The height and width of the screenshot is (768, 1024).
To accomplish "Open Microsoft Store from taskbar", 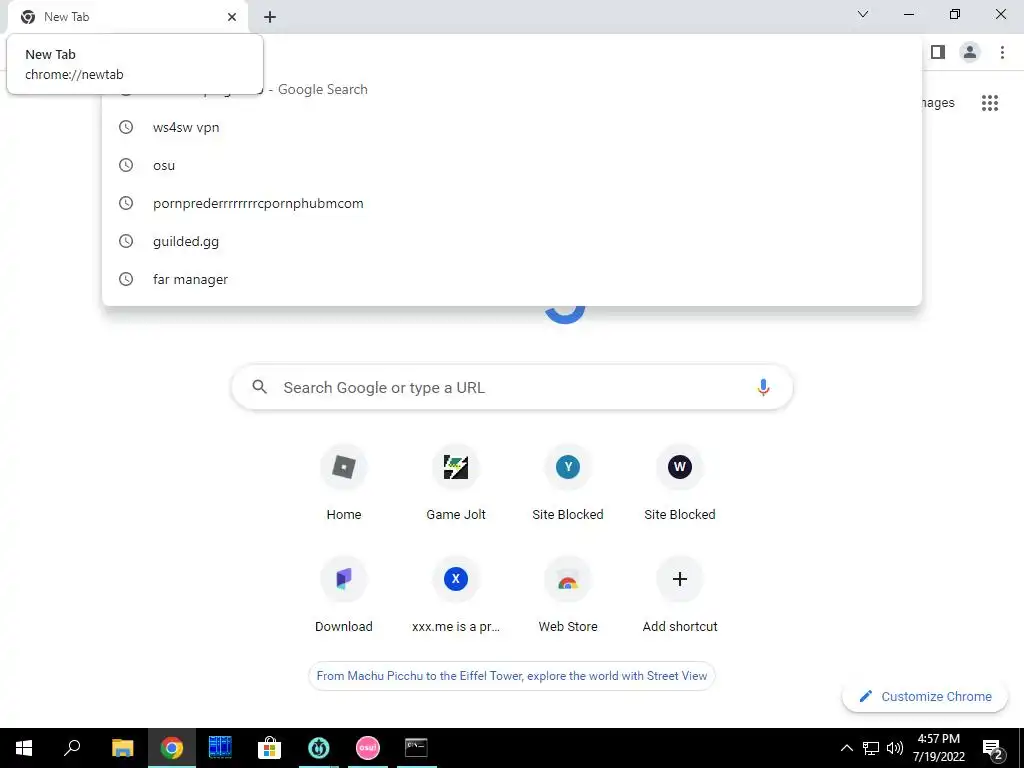I will tap(269, 748).
